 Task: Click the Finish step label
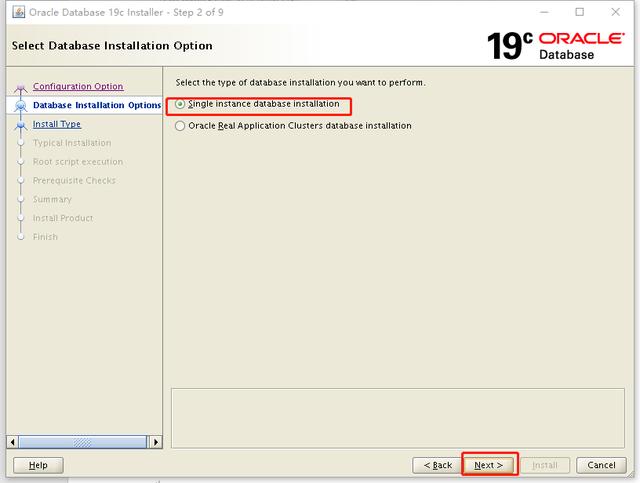coord(45,237)
